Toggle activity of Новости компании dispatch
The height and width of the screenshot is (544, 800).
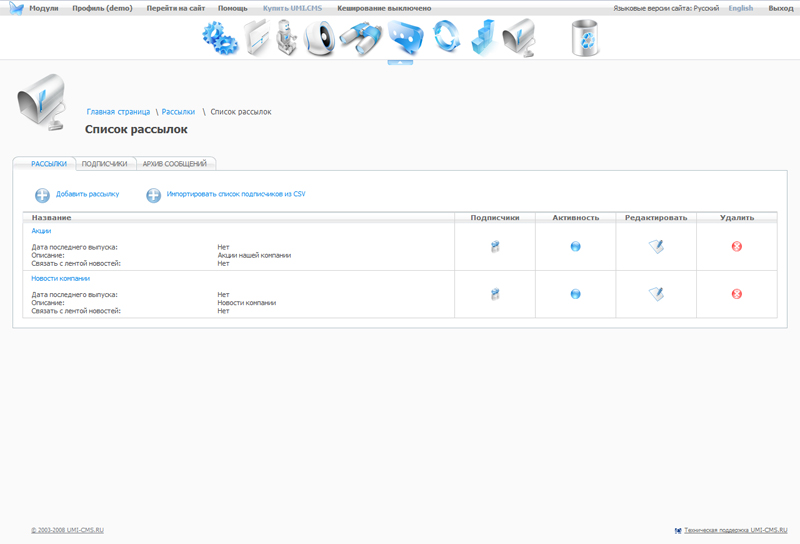point(576,294)
